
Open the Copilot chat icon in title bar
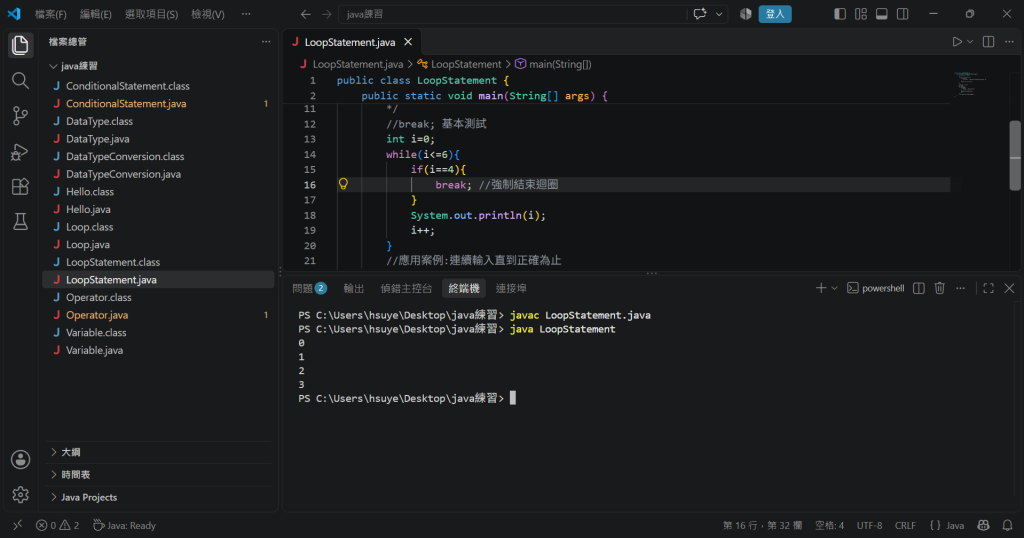pyautogui.click(x=700, y=14)
